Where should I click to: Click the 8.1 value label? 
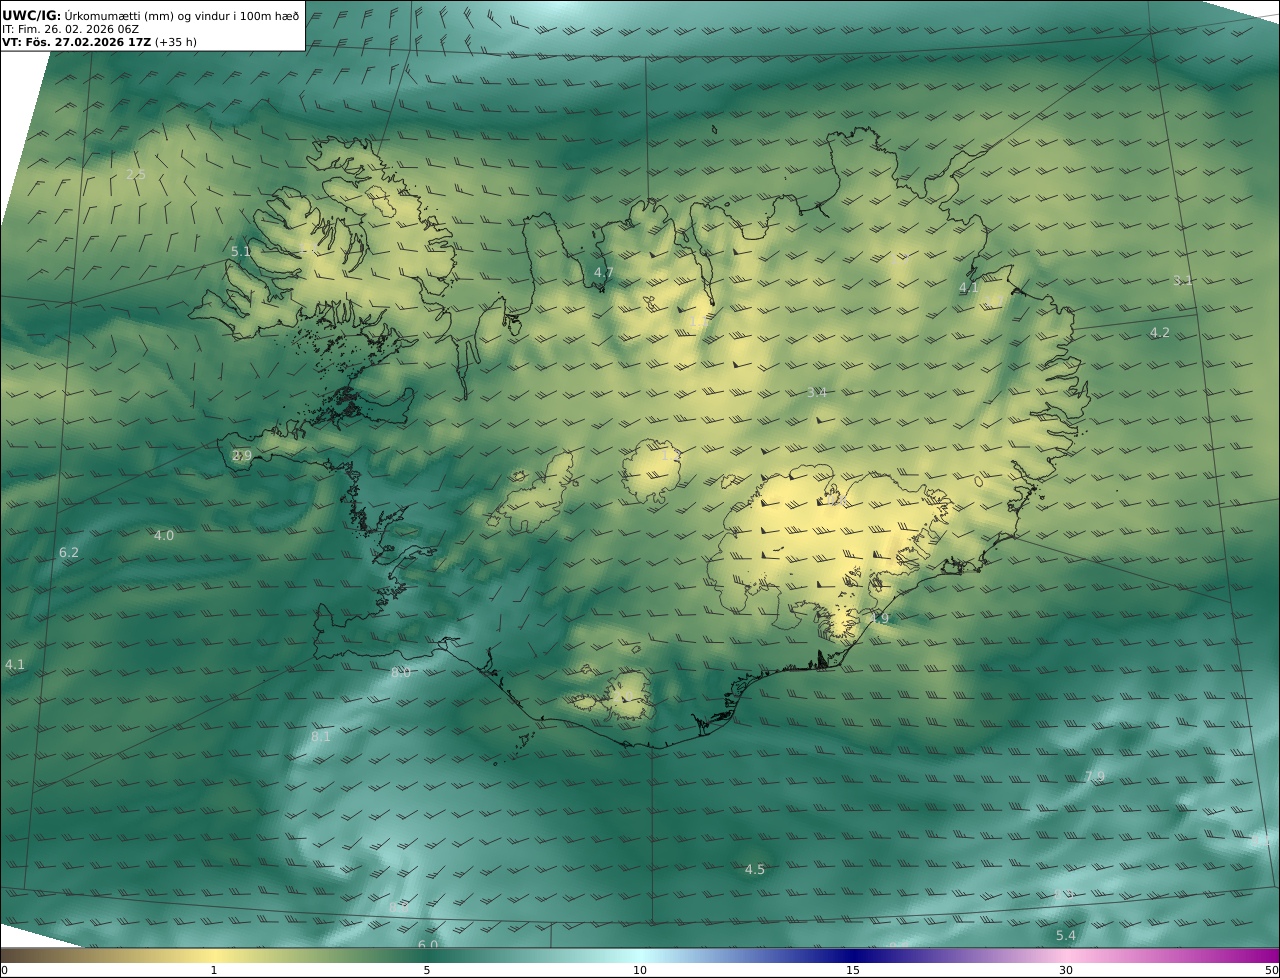321,737
